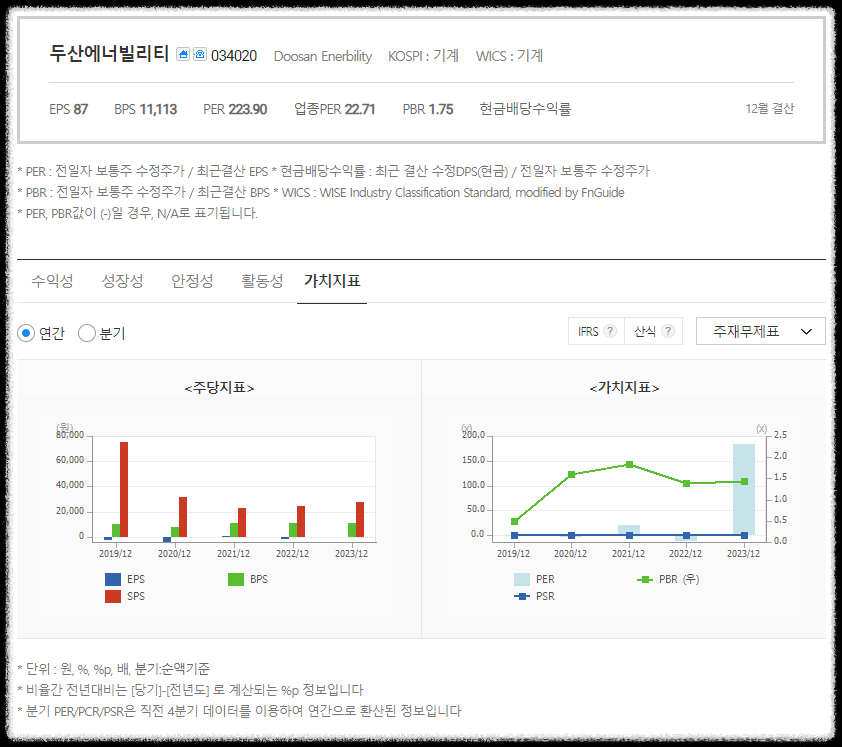Select the 가치지표 tab
This screenshot has height=747, width=842.
point(332,281)
